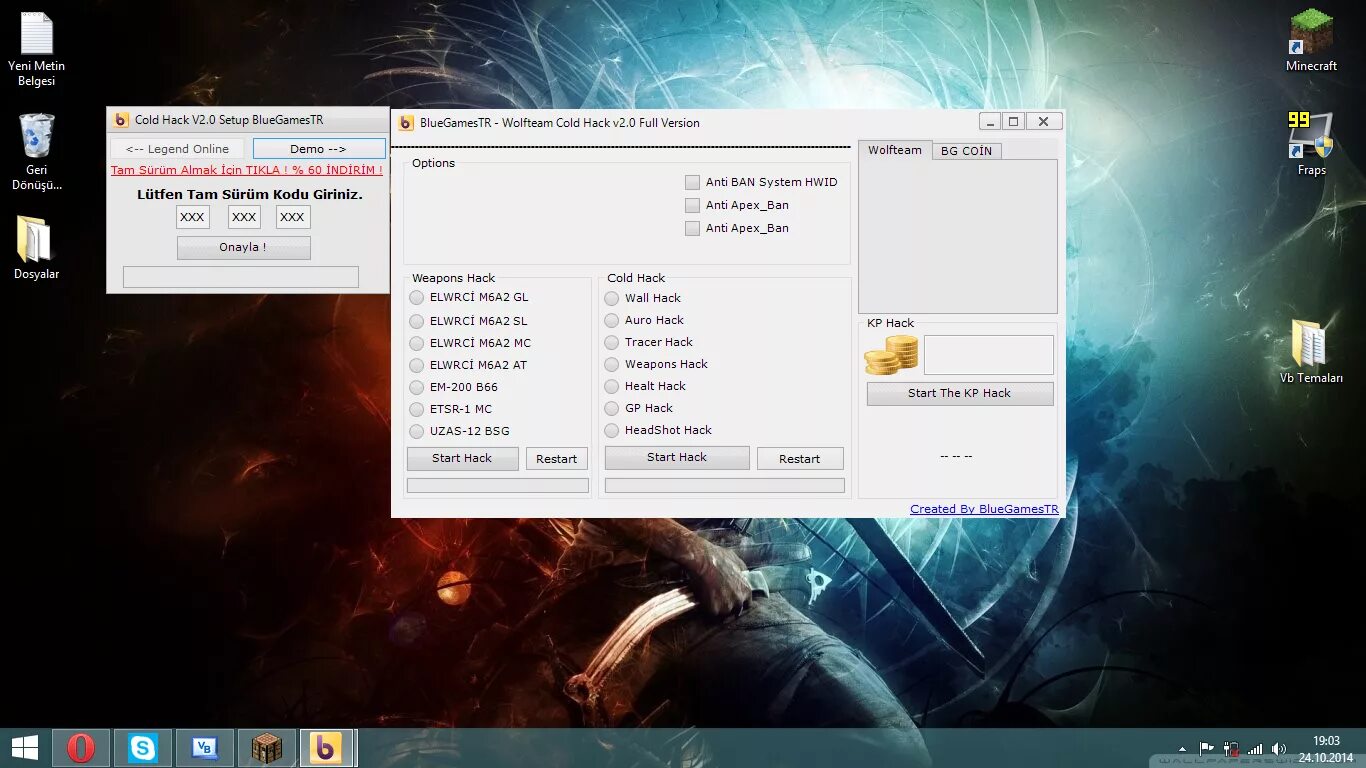Switch to the BG COİN tab

point(966,151)
